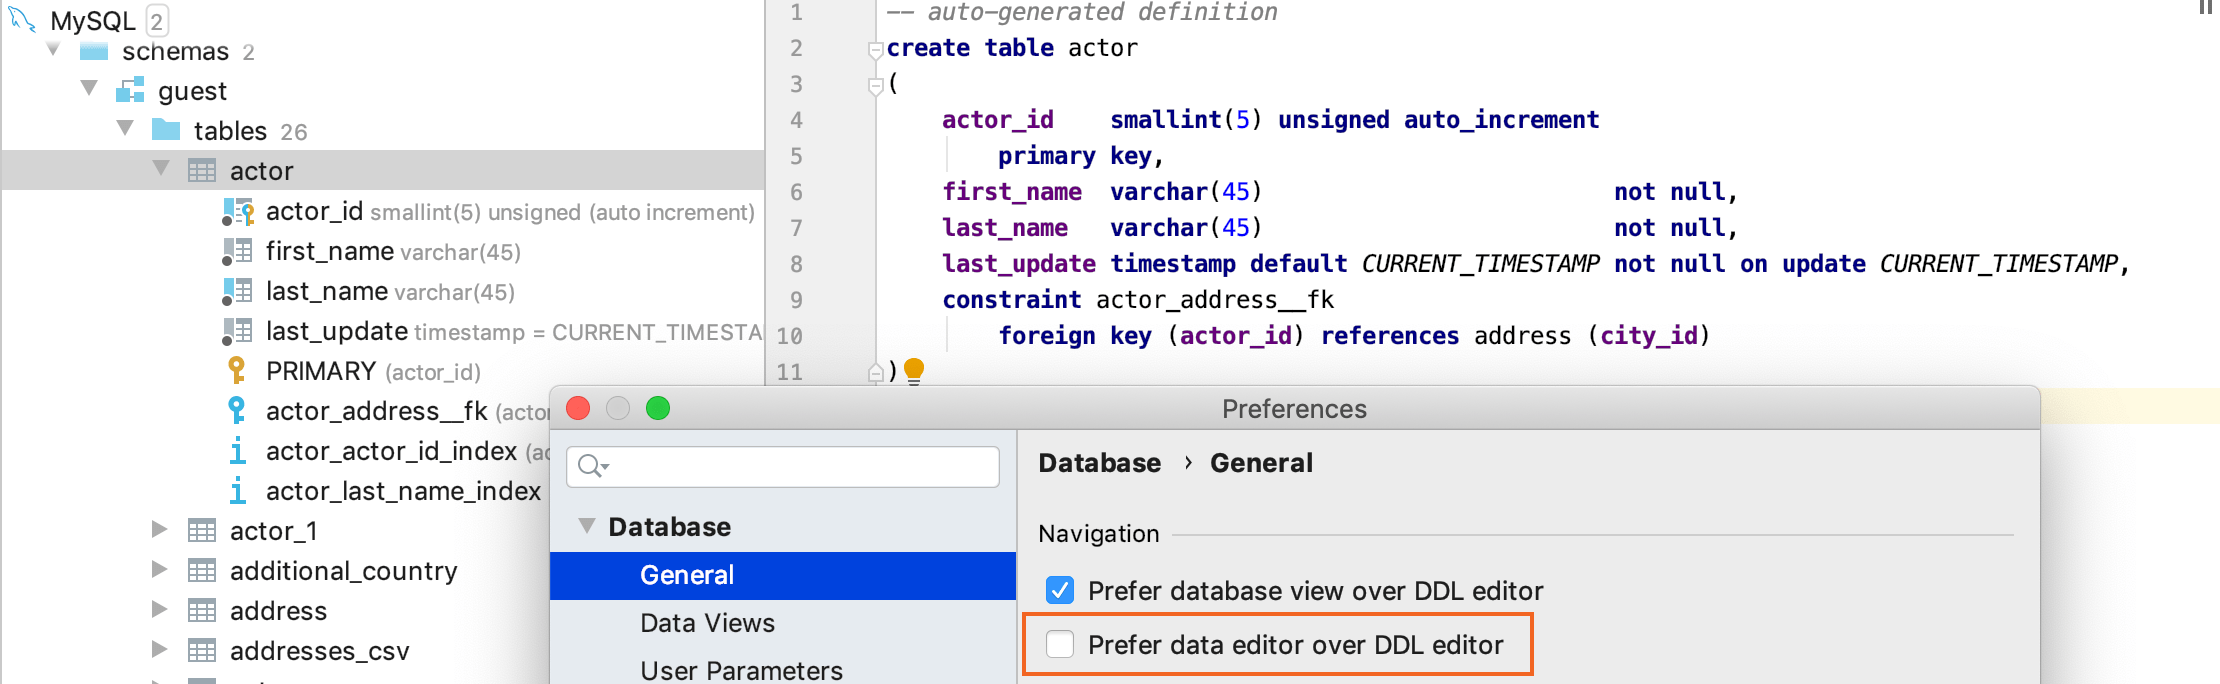
Task: Select actor_address__fk foreign key row
Action: 276,411
